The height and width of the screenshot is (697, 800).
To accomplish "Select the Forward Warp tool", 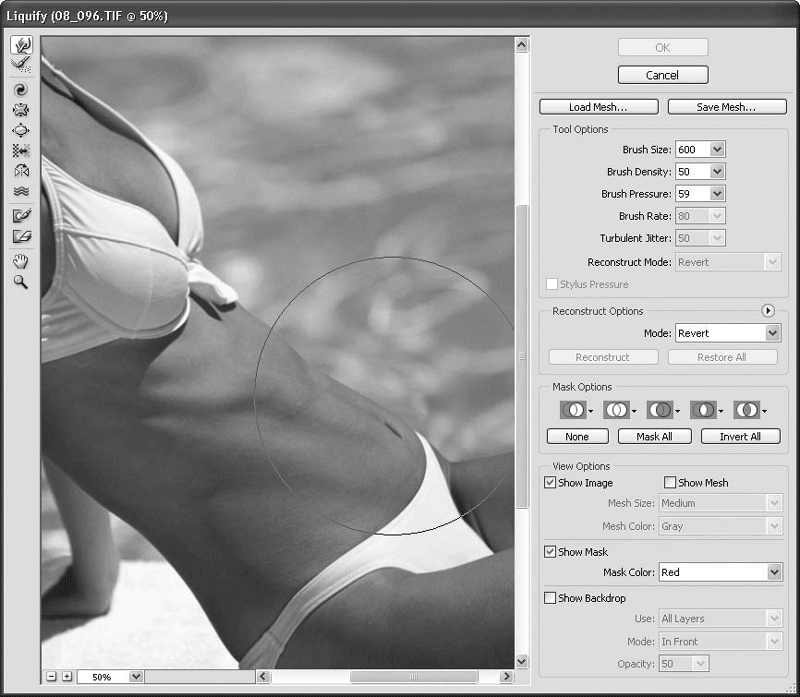I will tap(21, 45).
